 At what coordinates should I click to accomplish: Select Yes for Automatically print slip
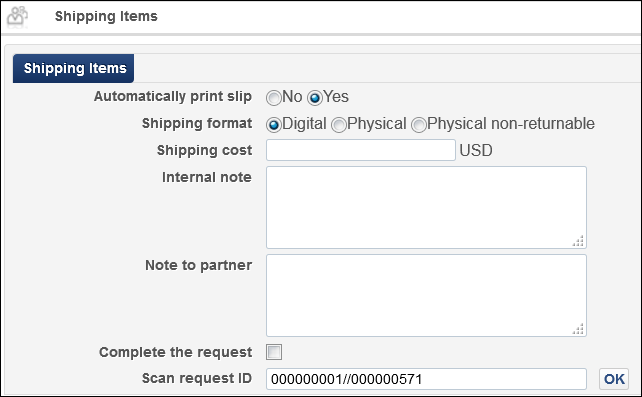coord(315,98)
